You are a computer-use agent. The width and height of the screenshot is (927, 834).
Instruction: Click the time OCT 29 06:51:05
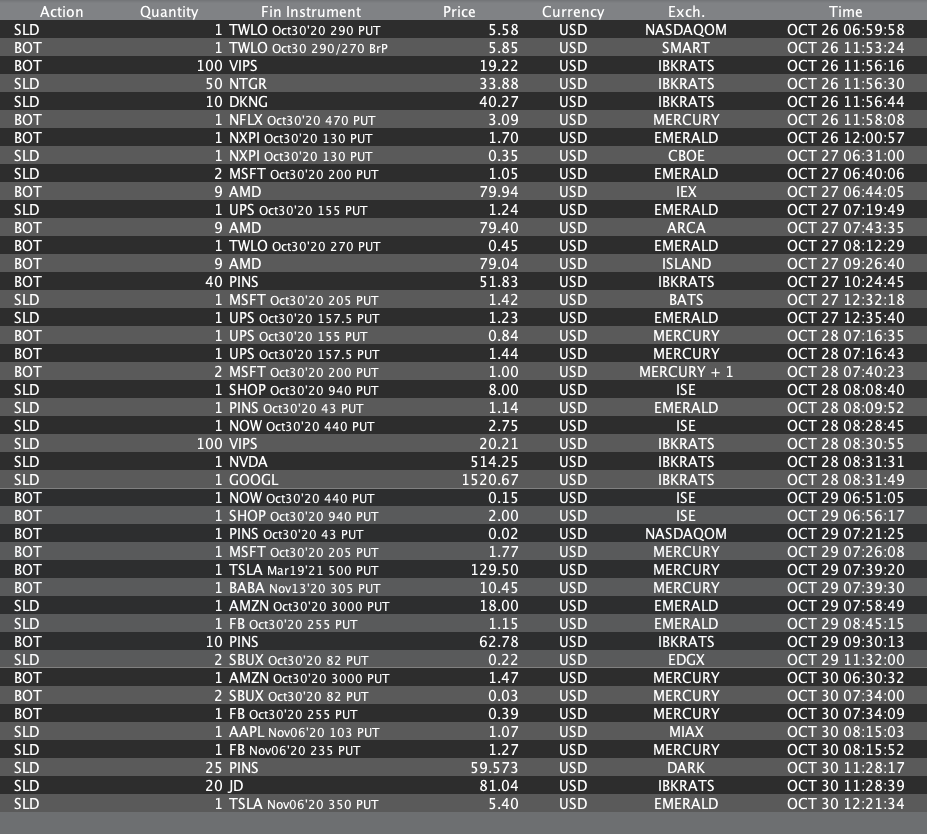point(845,498)
